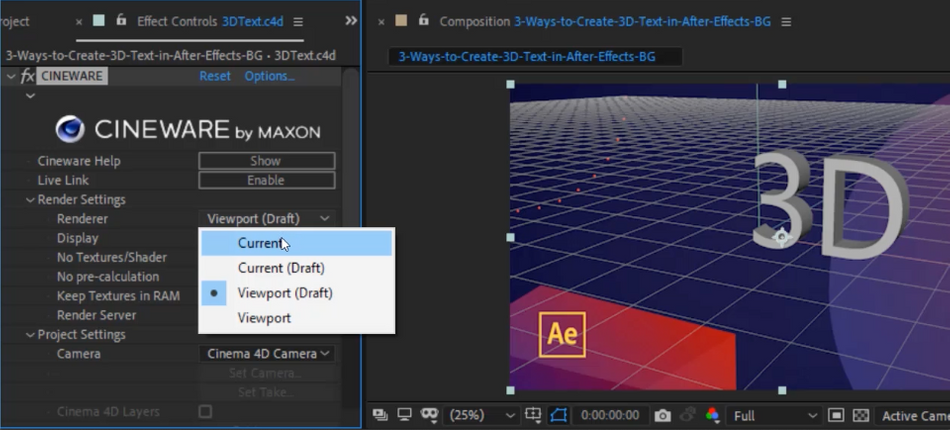The image size is (950, 430).
Task: Click the Display property label
Action: pos(78,238)
